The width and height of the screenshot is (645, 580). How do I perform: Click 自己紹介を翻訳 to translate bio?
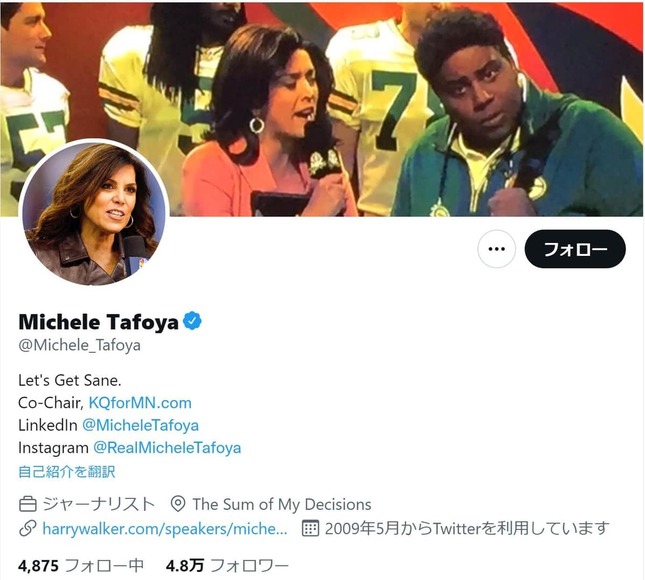pos(67,472)
